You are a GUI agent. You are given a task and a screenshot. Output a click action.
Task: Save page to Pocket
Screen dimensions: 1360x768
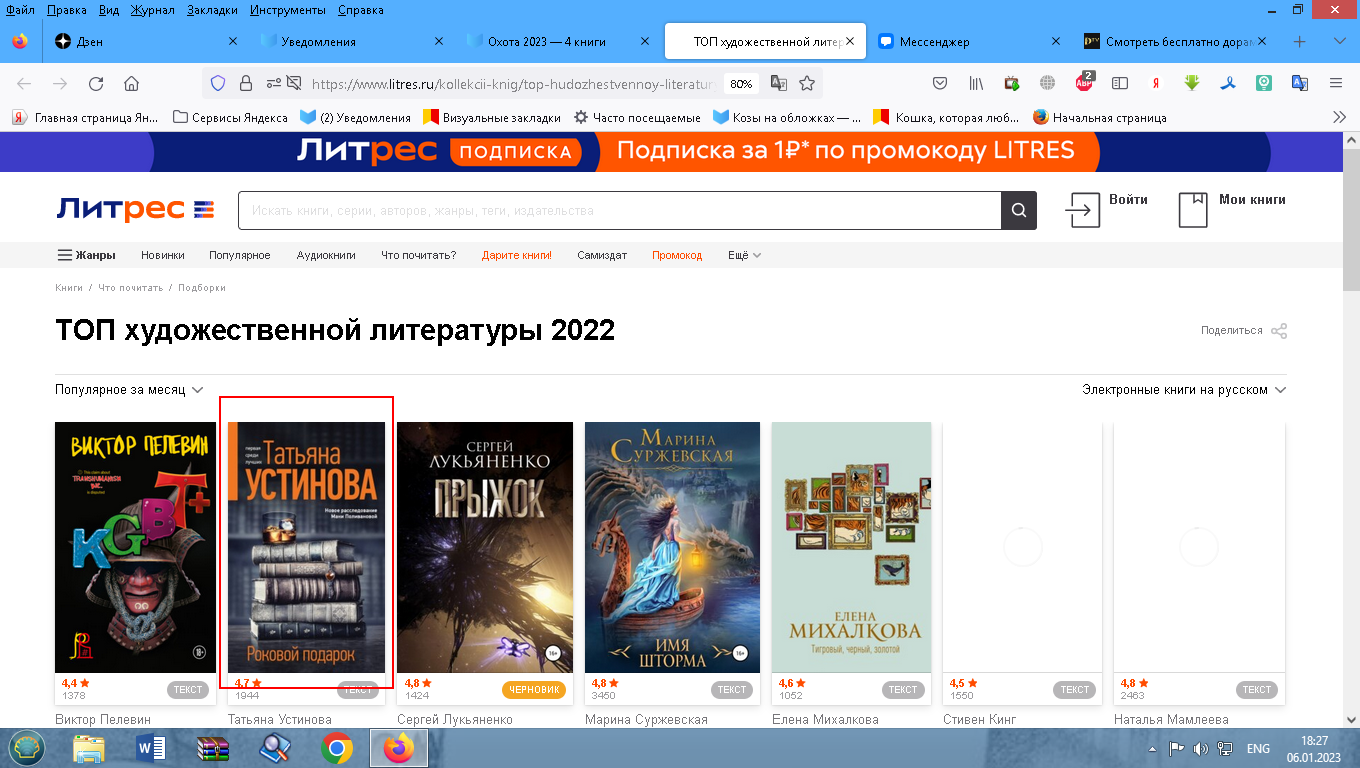(940, 83)
